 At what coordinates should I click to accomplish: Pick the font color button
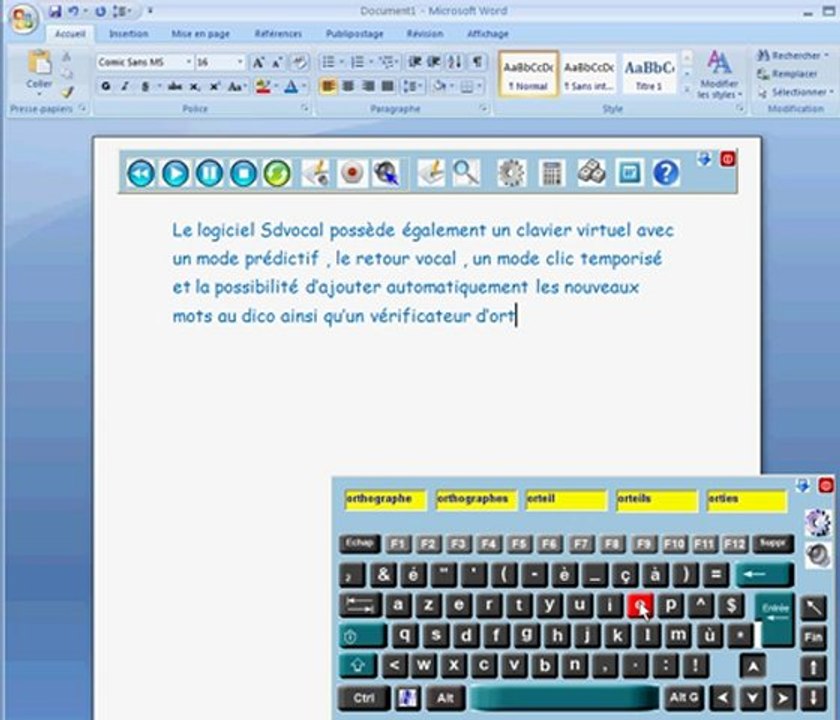click(x=291, y=86)
